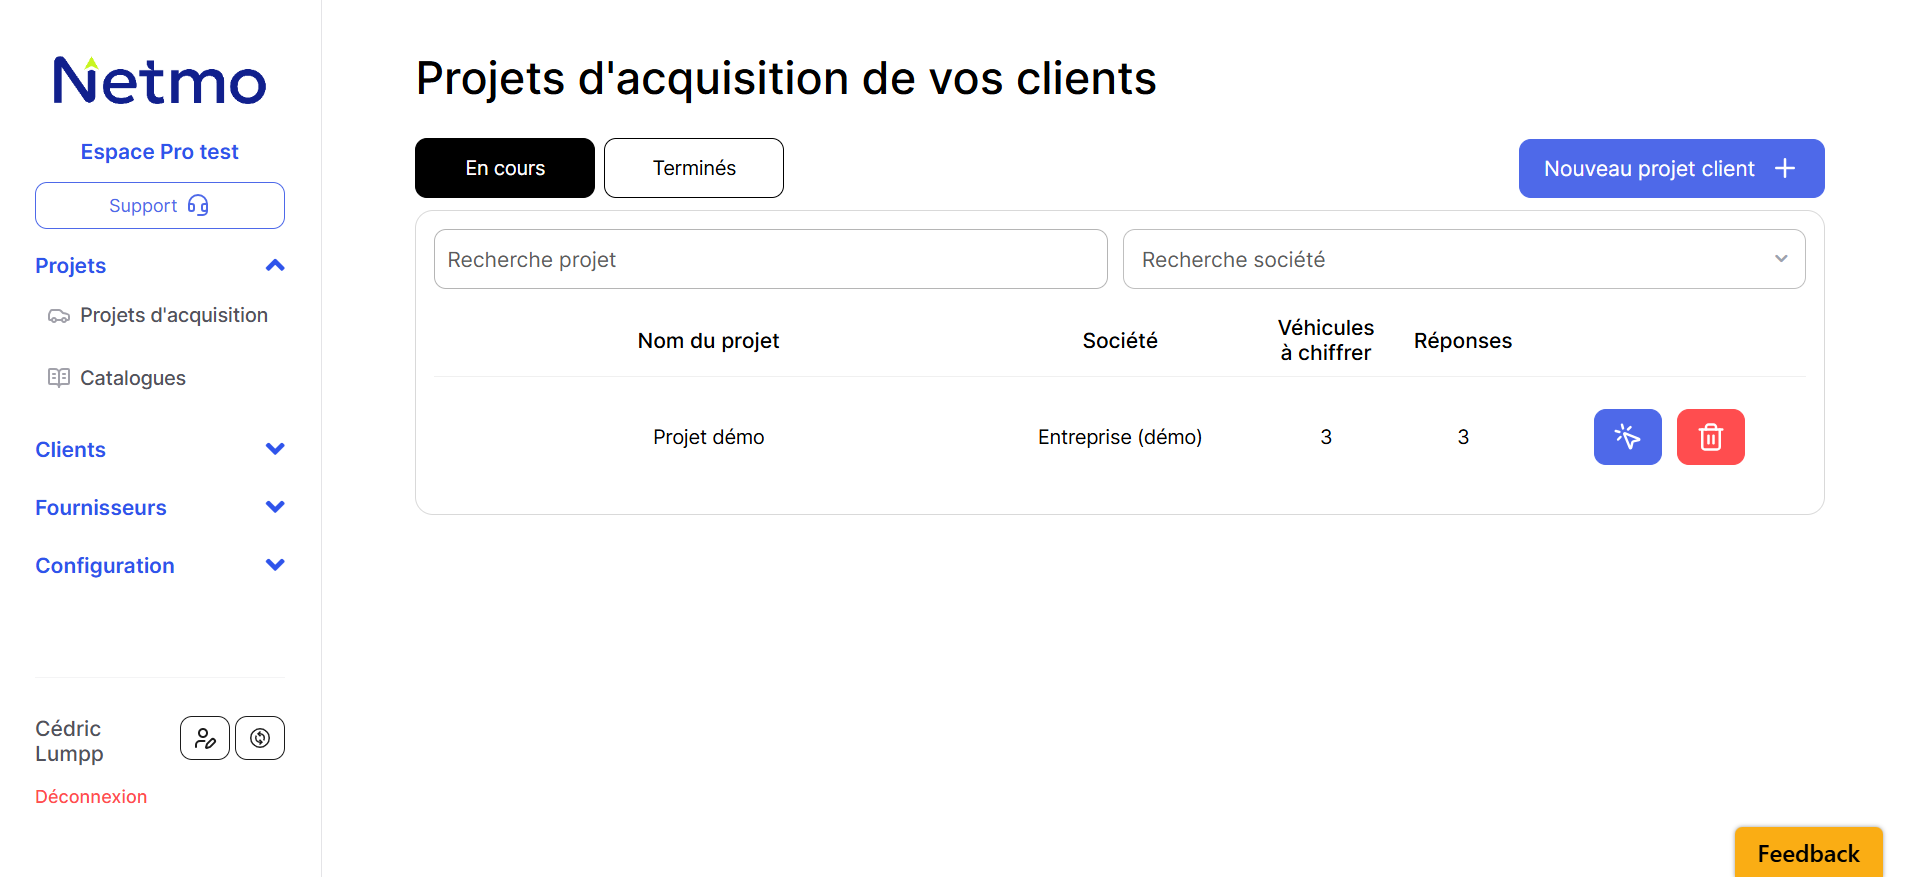The width and height of the screenshot is (1915, 877).
Task: Select the Fournisseurs menu heading
Action: tap(101, 508)
